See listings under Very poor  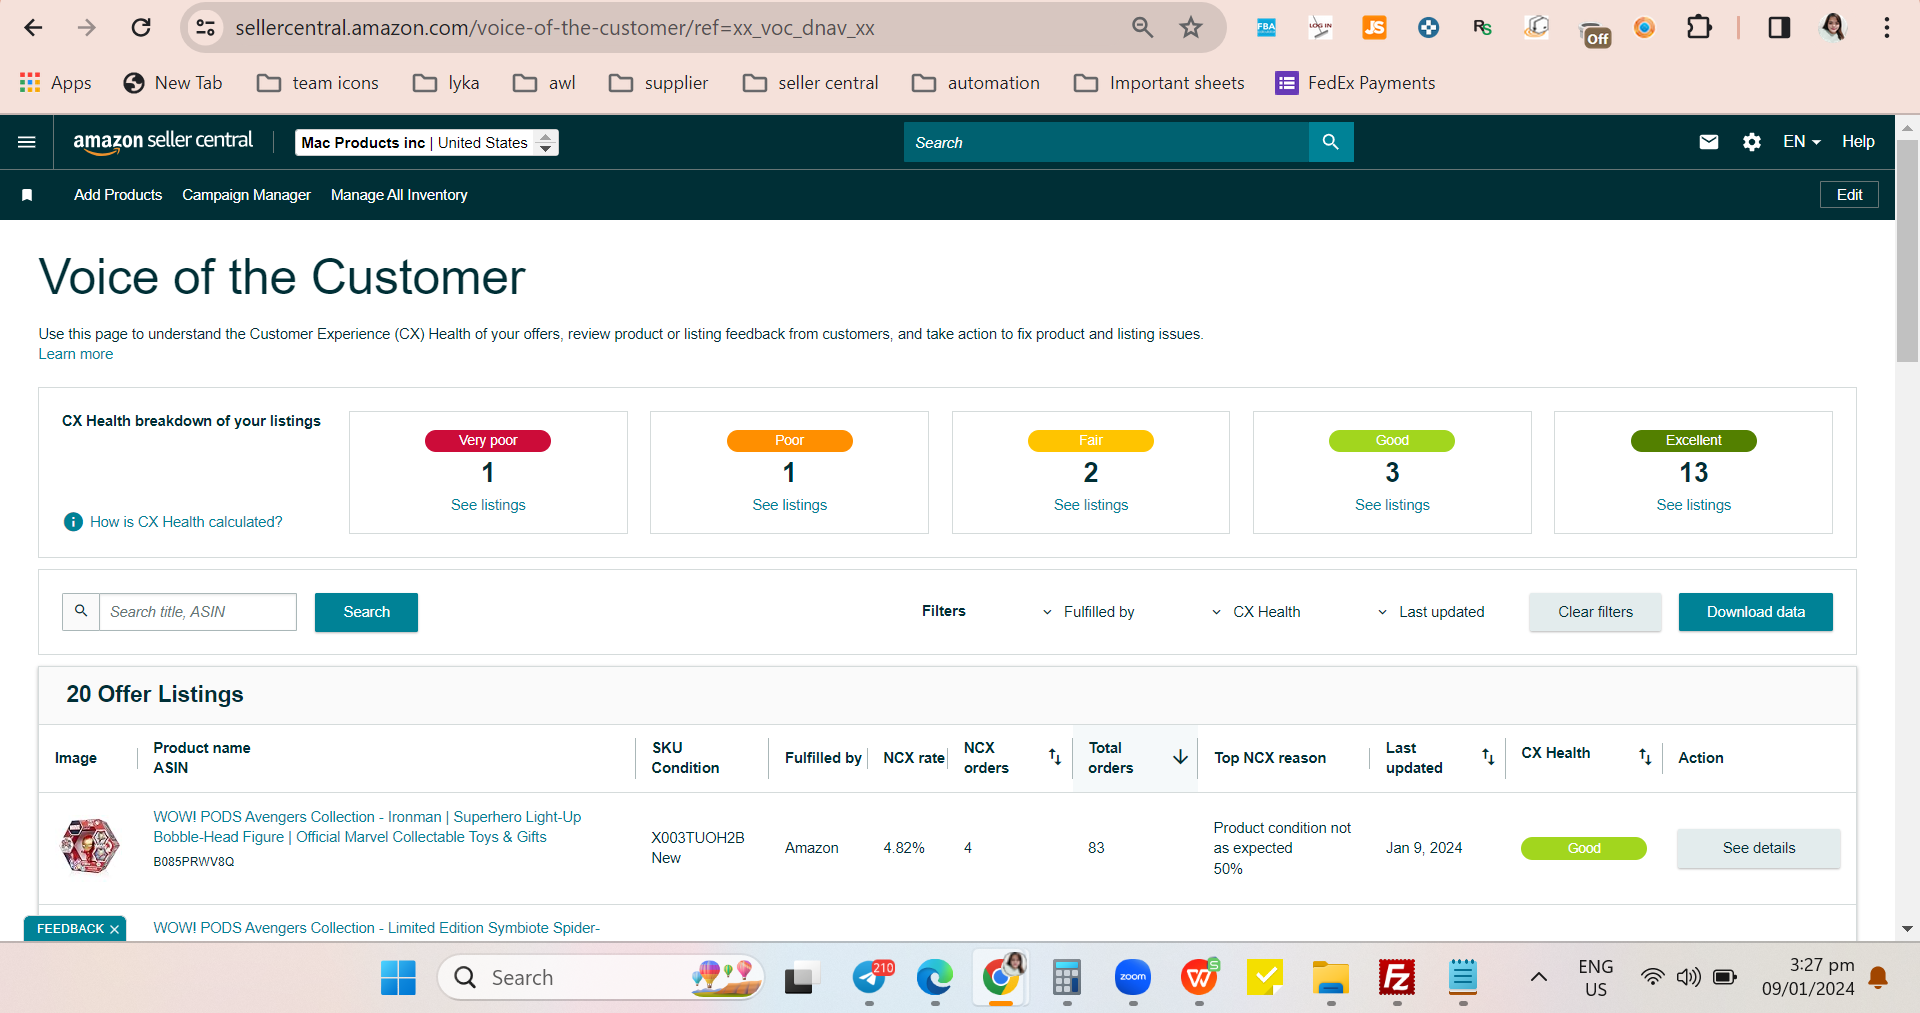[x=488, y=505]
